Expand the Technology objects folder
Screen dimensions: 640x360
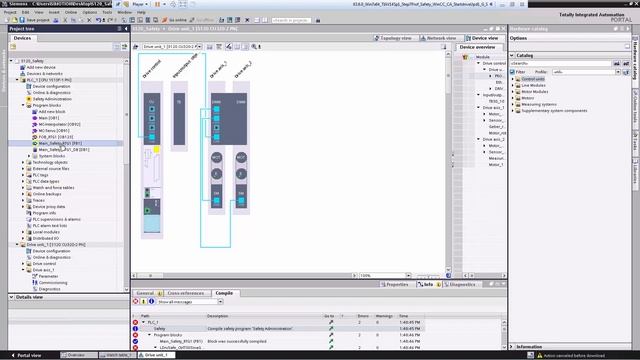tap(23, 162)
